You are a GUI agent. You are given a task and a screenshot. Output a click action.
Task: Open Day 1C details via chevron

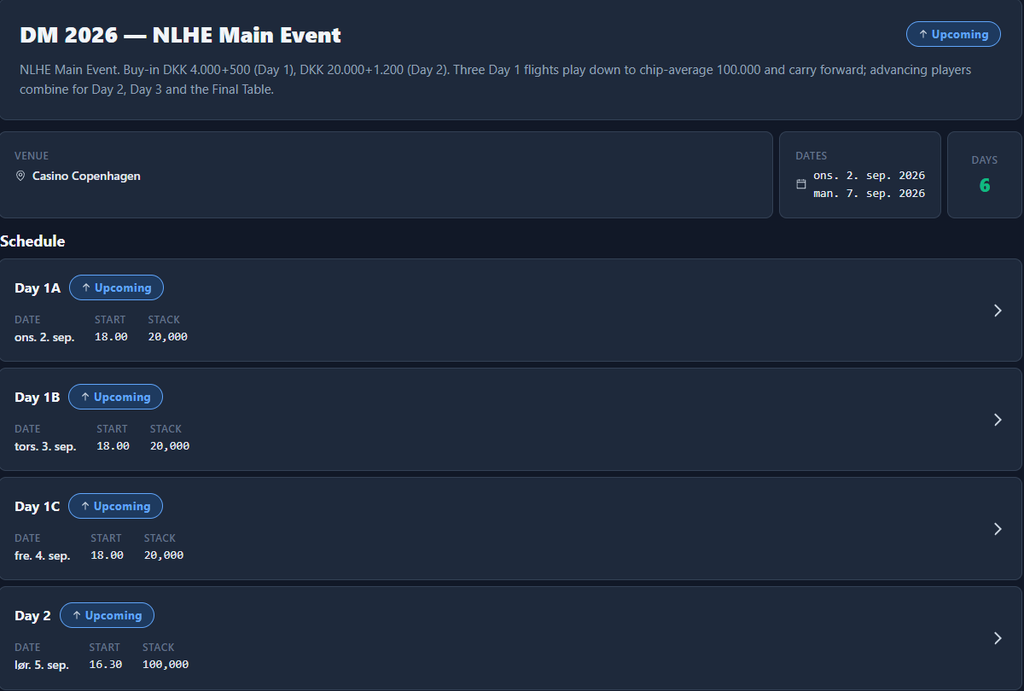(x=997, y=528)
